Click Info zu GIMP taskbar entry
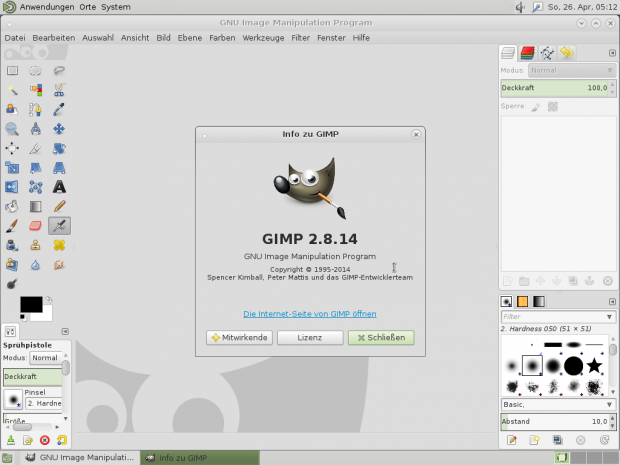This screenshot has width=620, height=465. pos(200,458)
